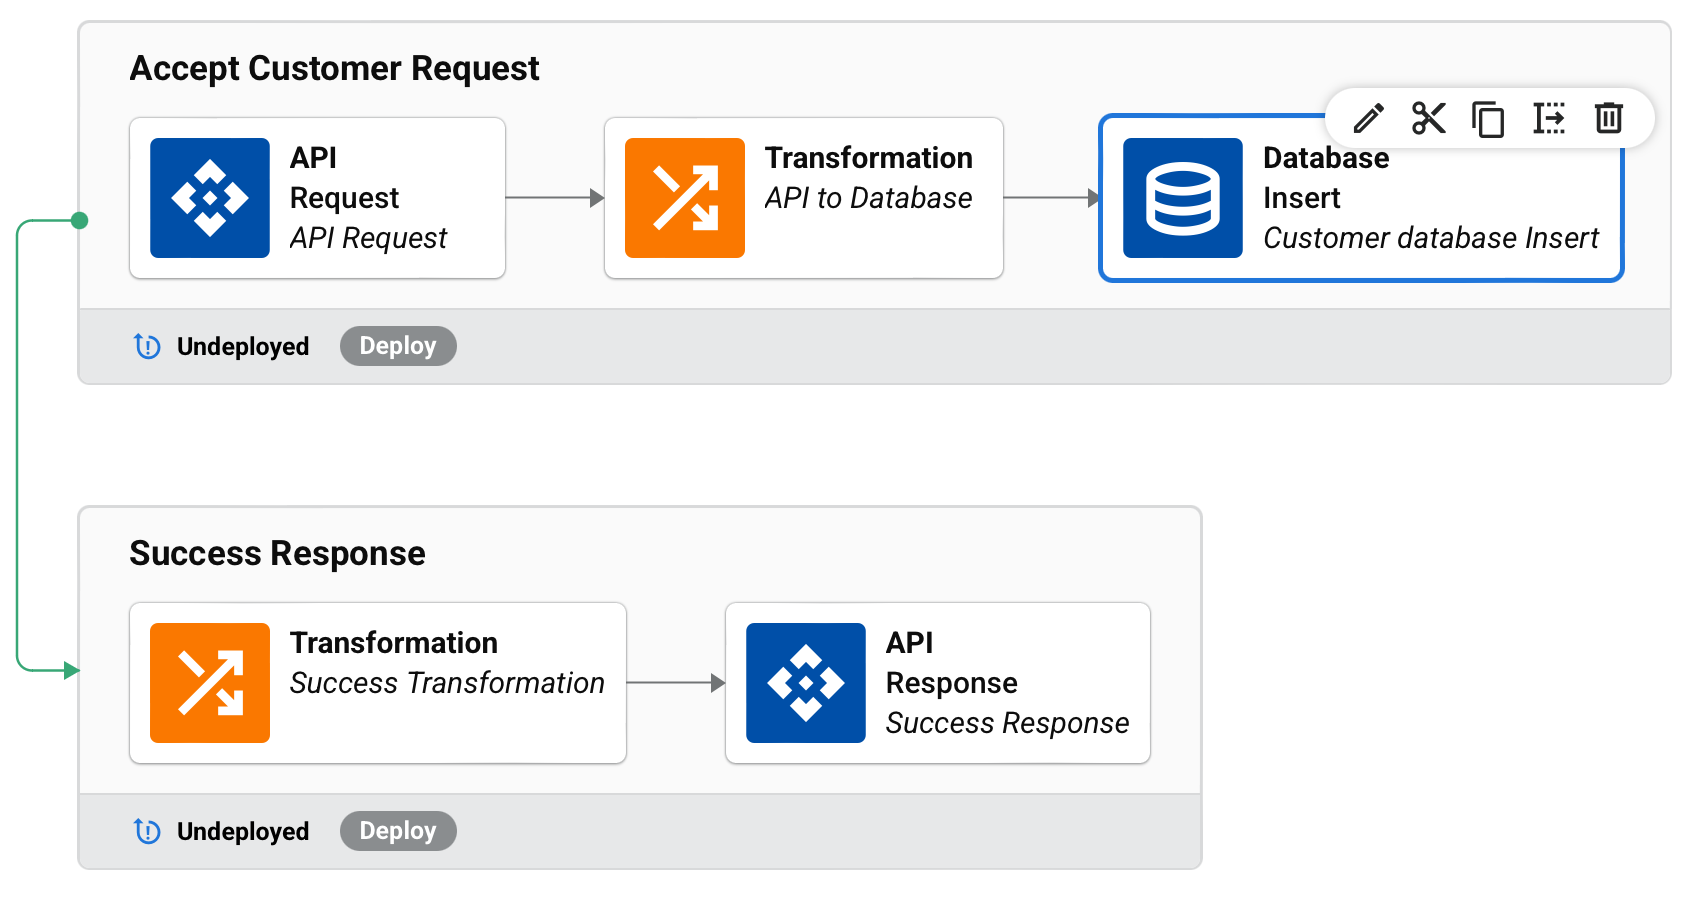Click the scissors cut icon

[x=1428, y=119]
